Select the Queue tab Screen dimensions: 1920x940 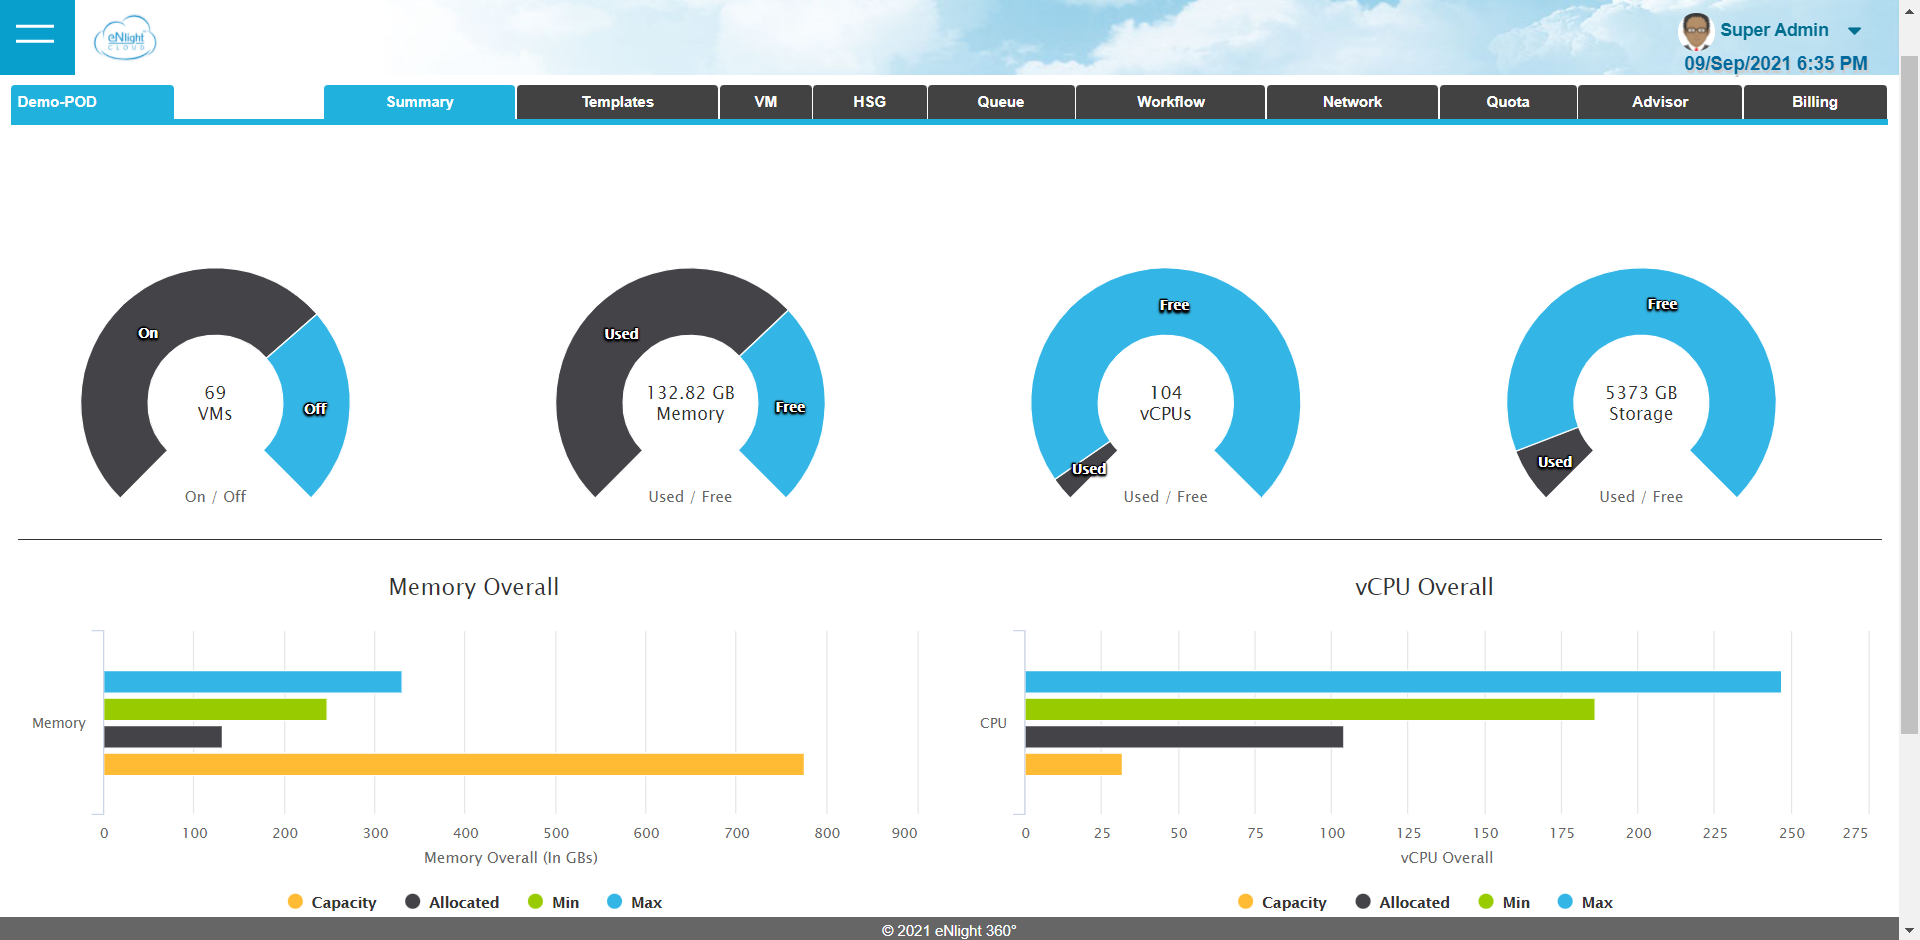click(1000, 102)
